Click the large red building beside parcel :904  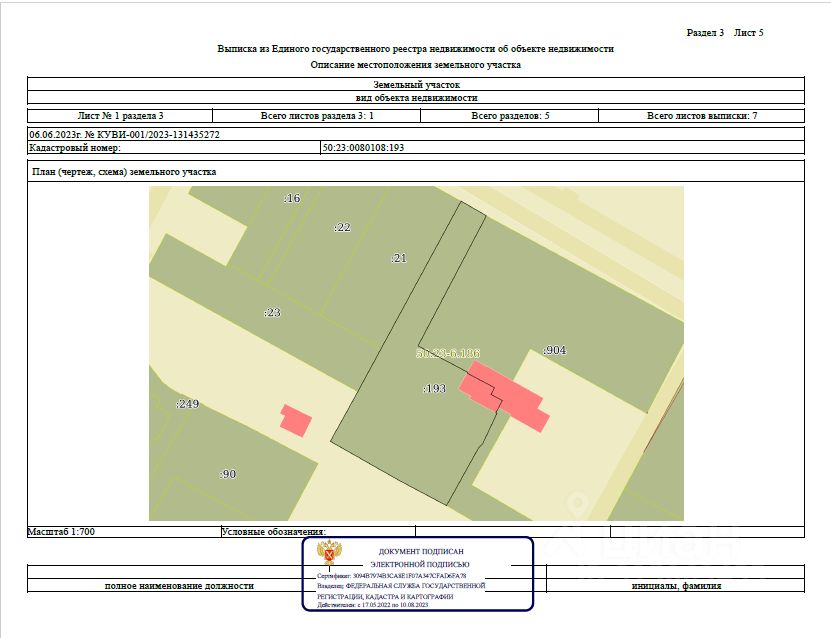point(505,395)
